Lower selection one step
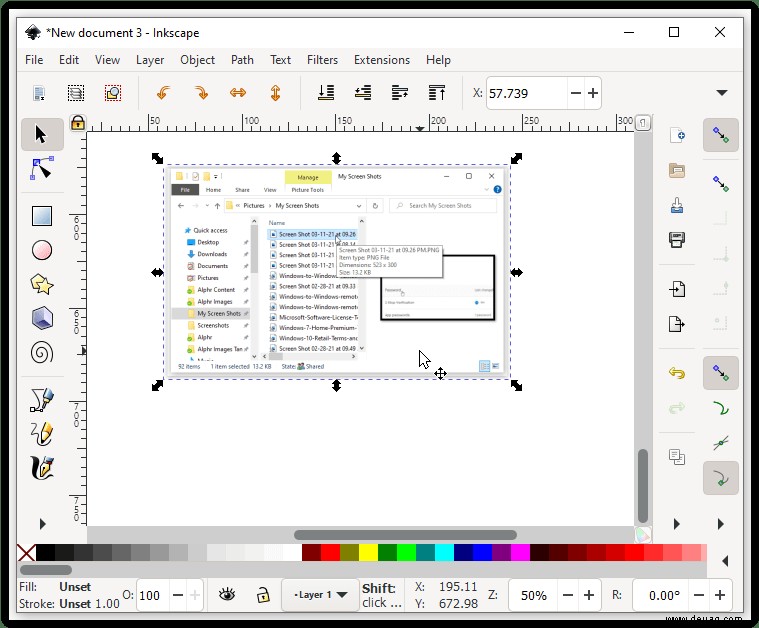 pyautogui.click(x=363, y=92)
